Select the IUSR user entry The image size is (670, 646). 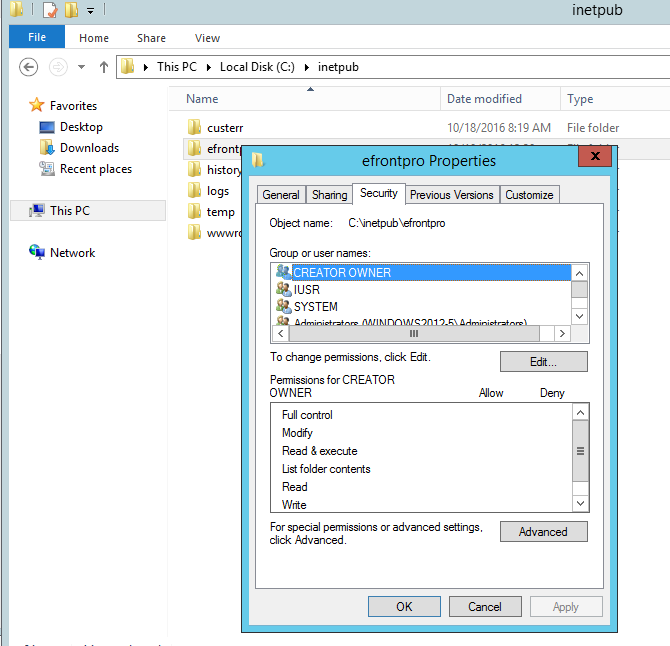click(306, 290)
